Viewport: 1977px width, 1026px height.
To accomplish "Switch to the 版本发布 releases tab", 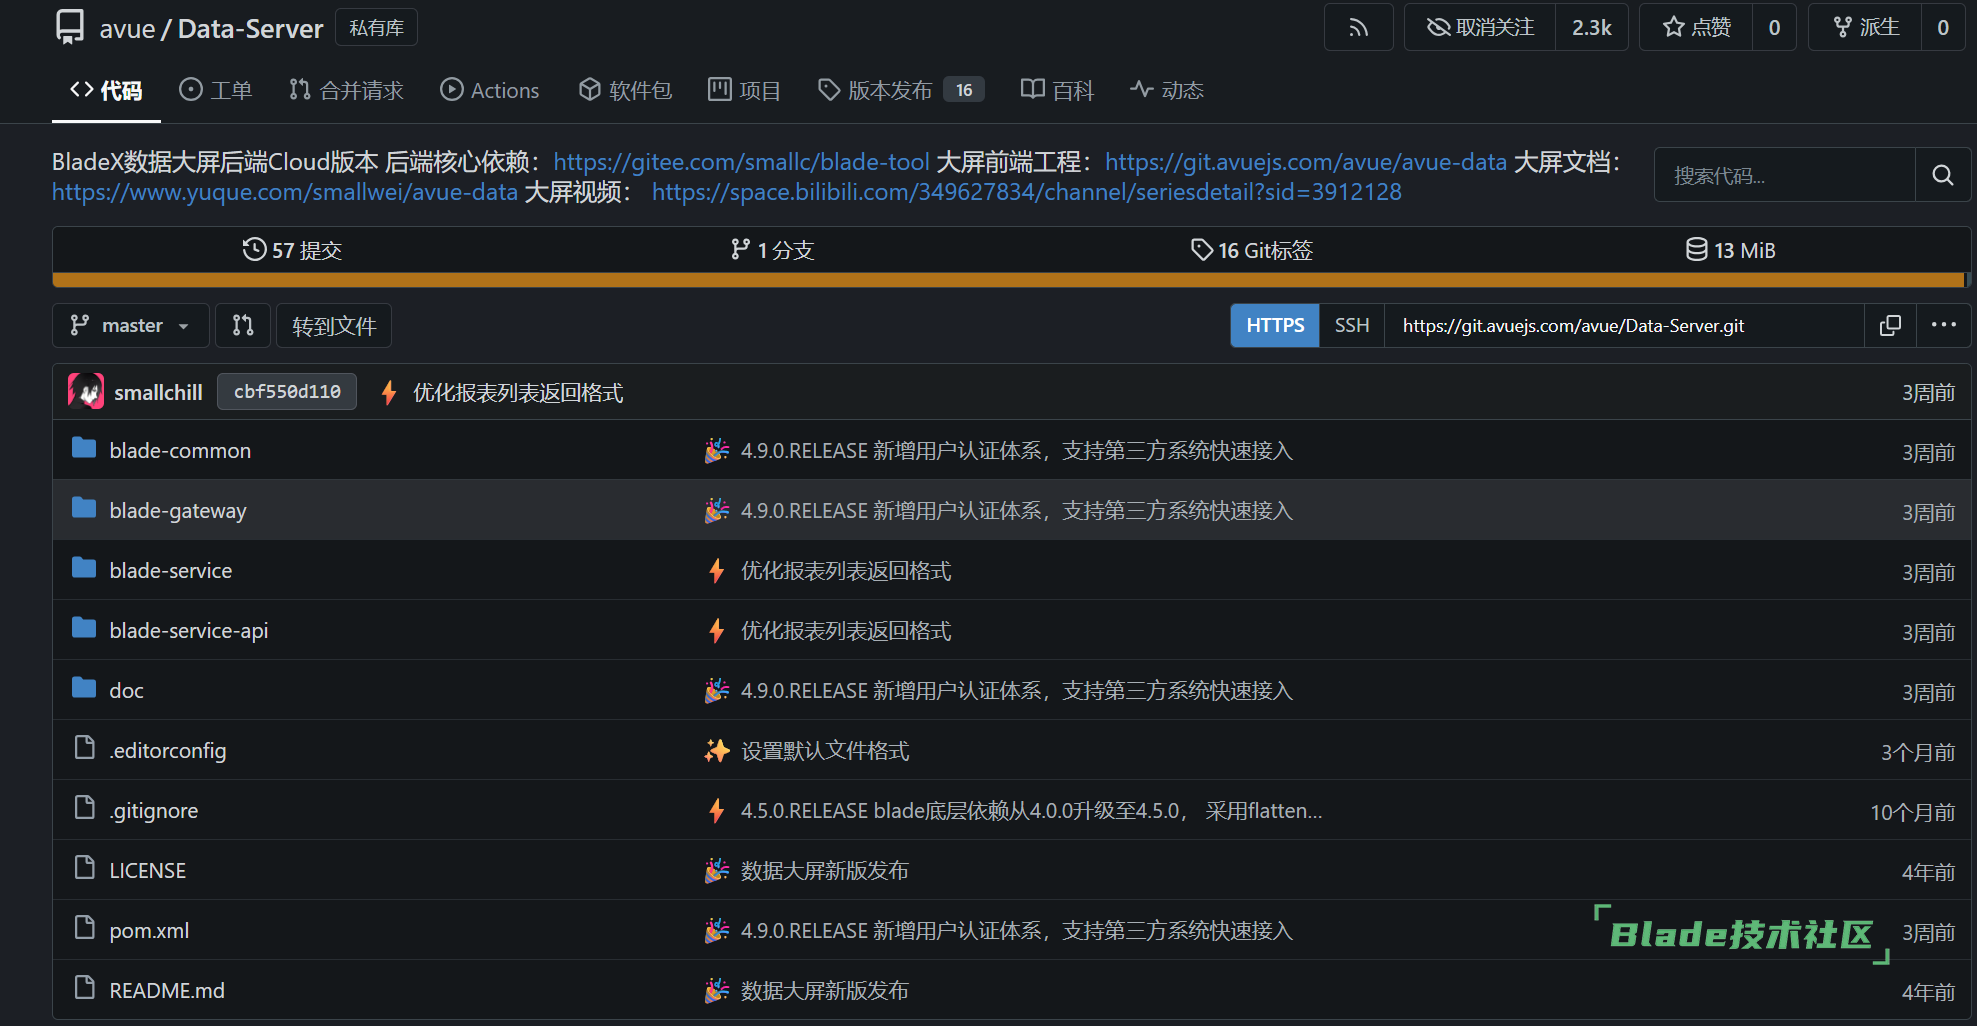I will [888, 91].
